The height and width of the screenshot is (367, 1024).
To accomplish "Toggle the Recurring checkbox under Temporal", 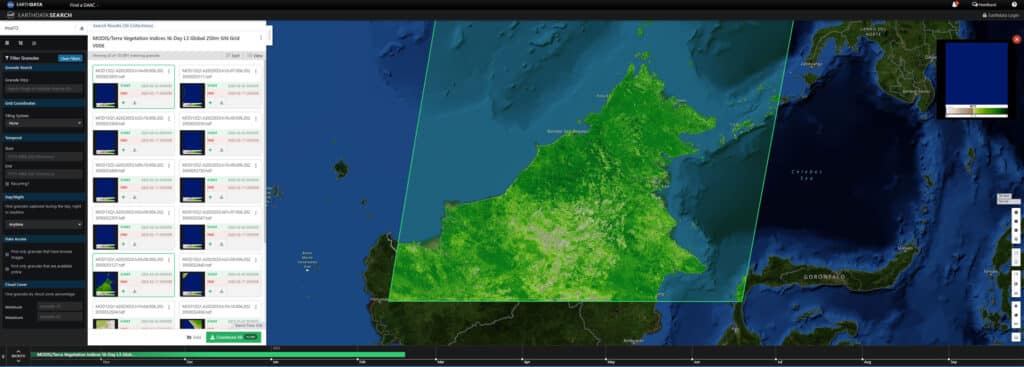I will [x=7, y=184].
